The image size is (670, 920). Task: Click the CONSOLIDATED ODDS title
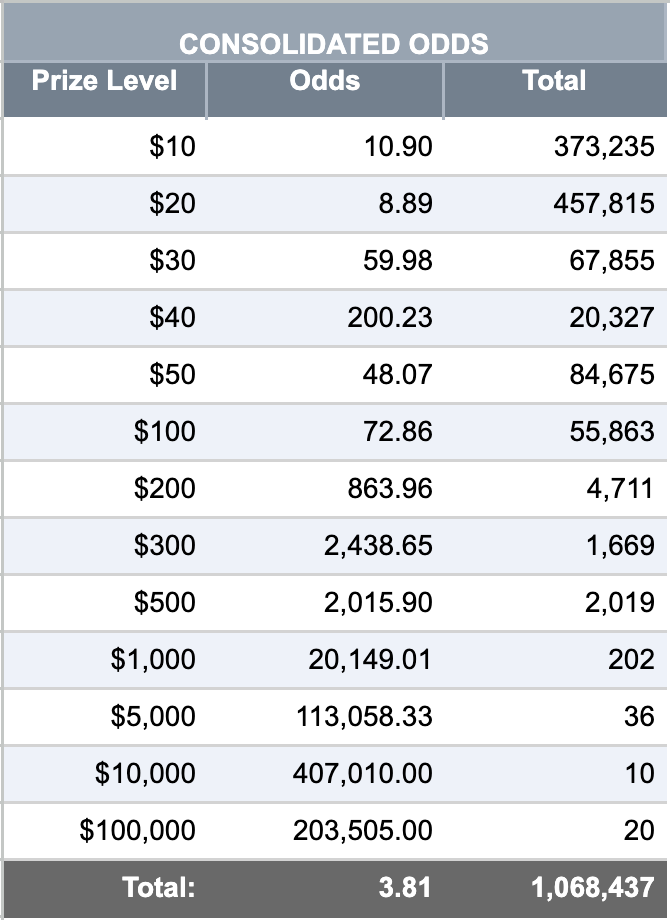click(x=334, y=44)
